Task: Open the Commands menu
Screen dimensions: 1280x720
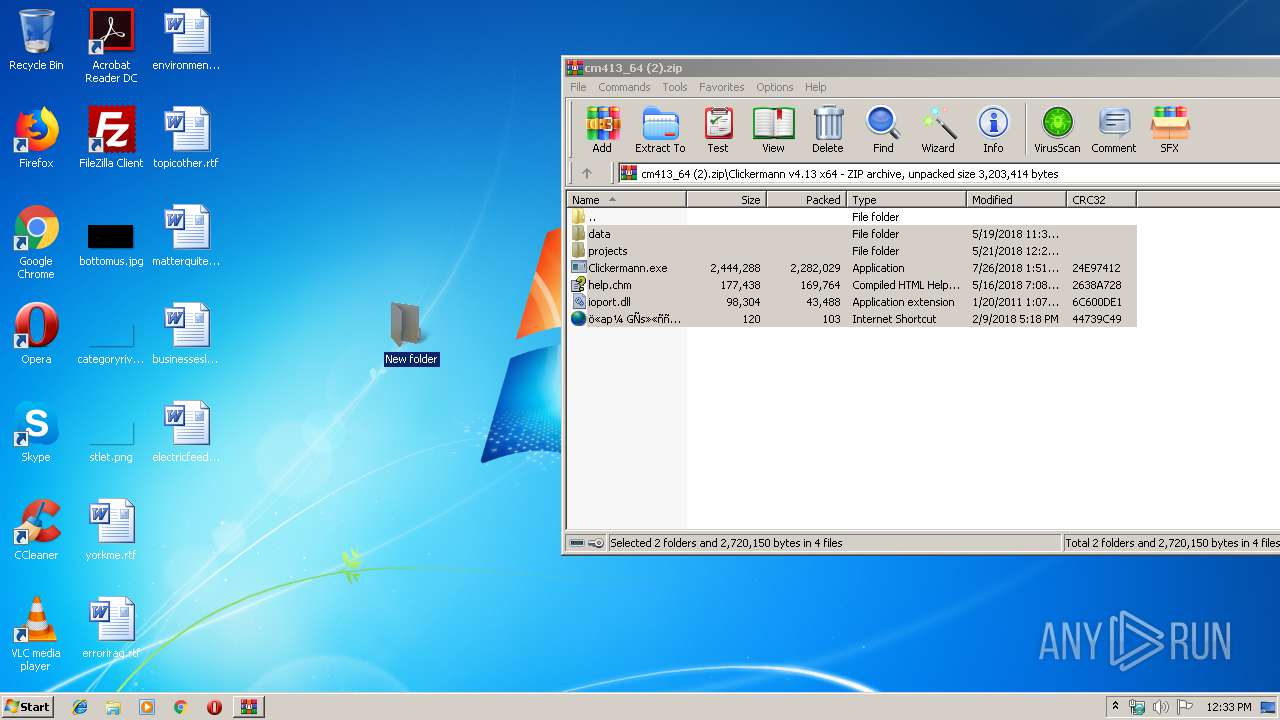Action: point(624,87)
